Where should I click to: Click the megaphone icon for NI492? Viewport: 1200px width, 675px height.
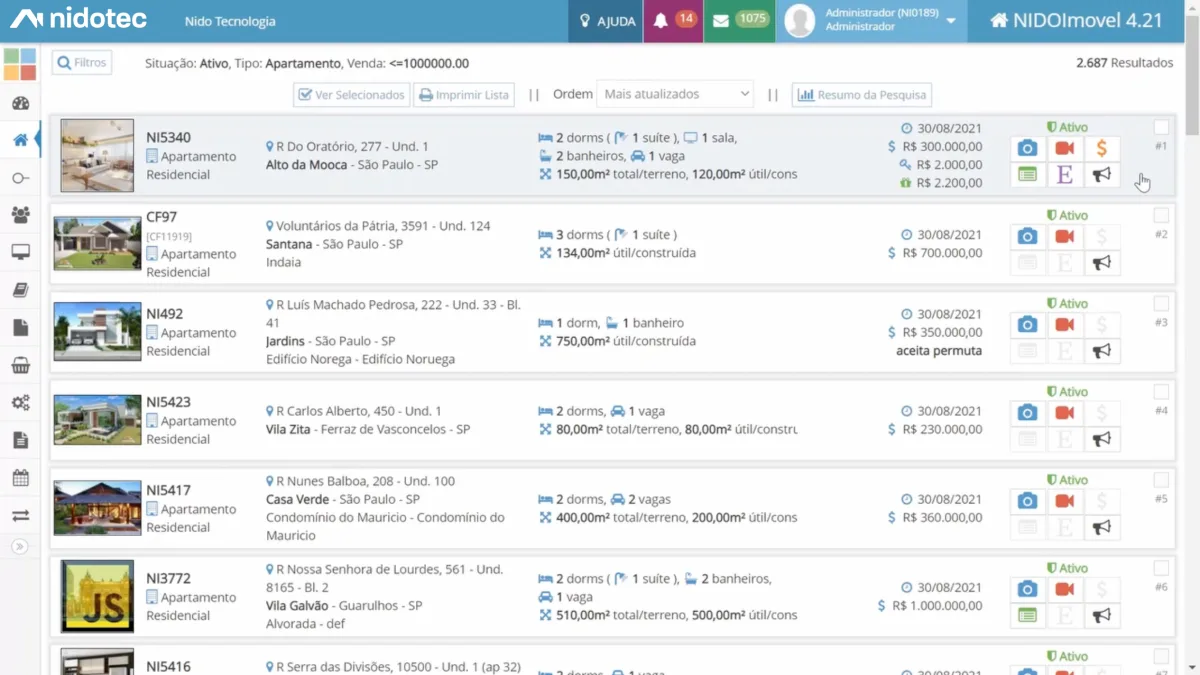click(1101, 352)
